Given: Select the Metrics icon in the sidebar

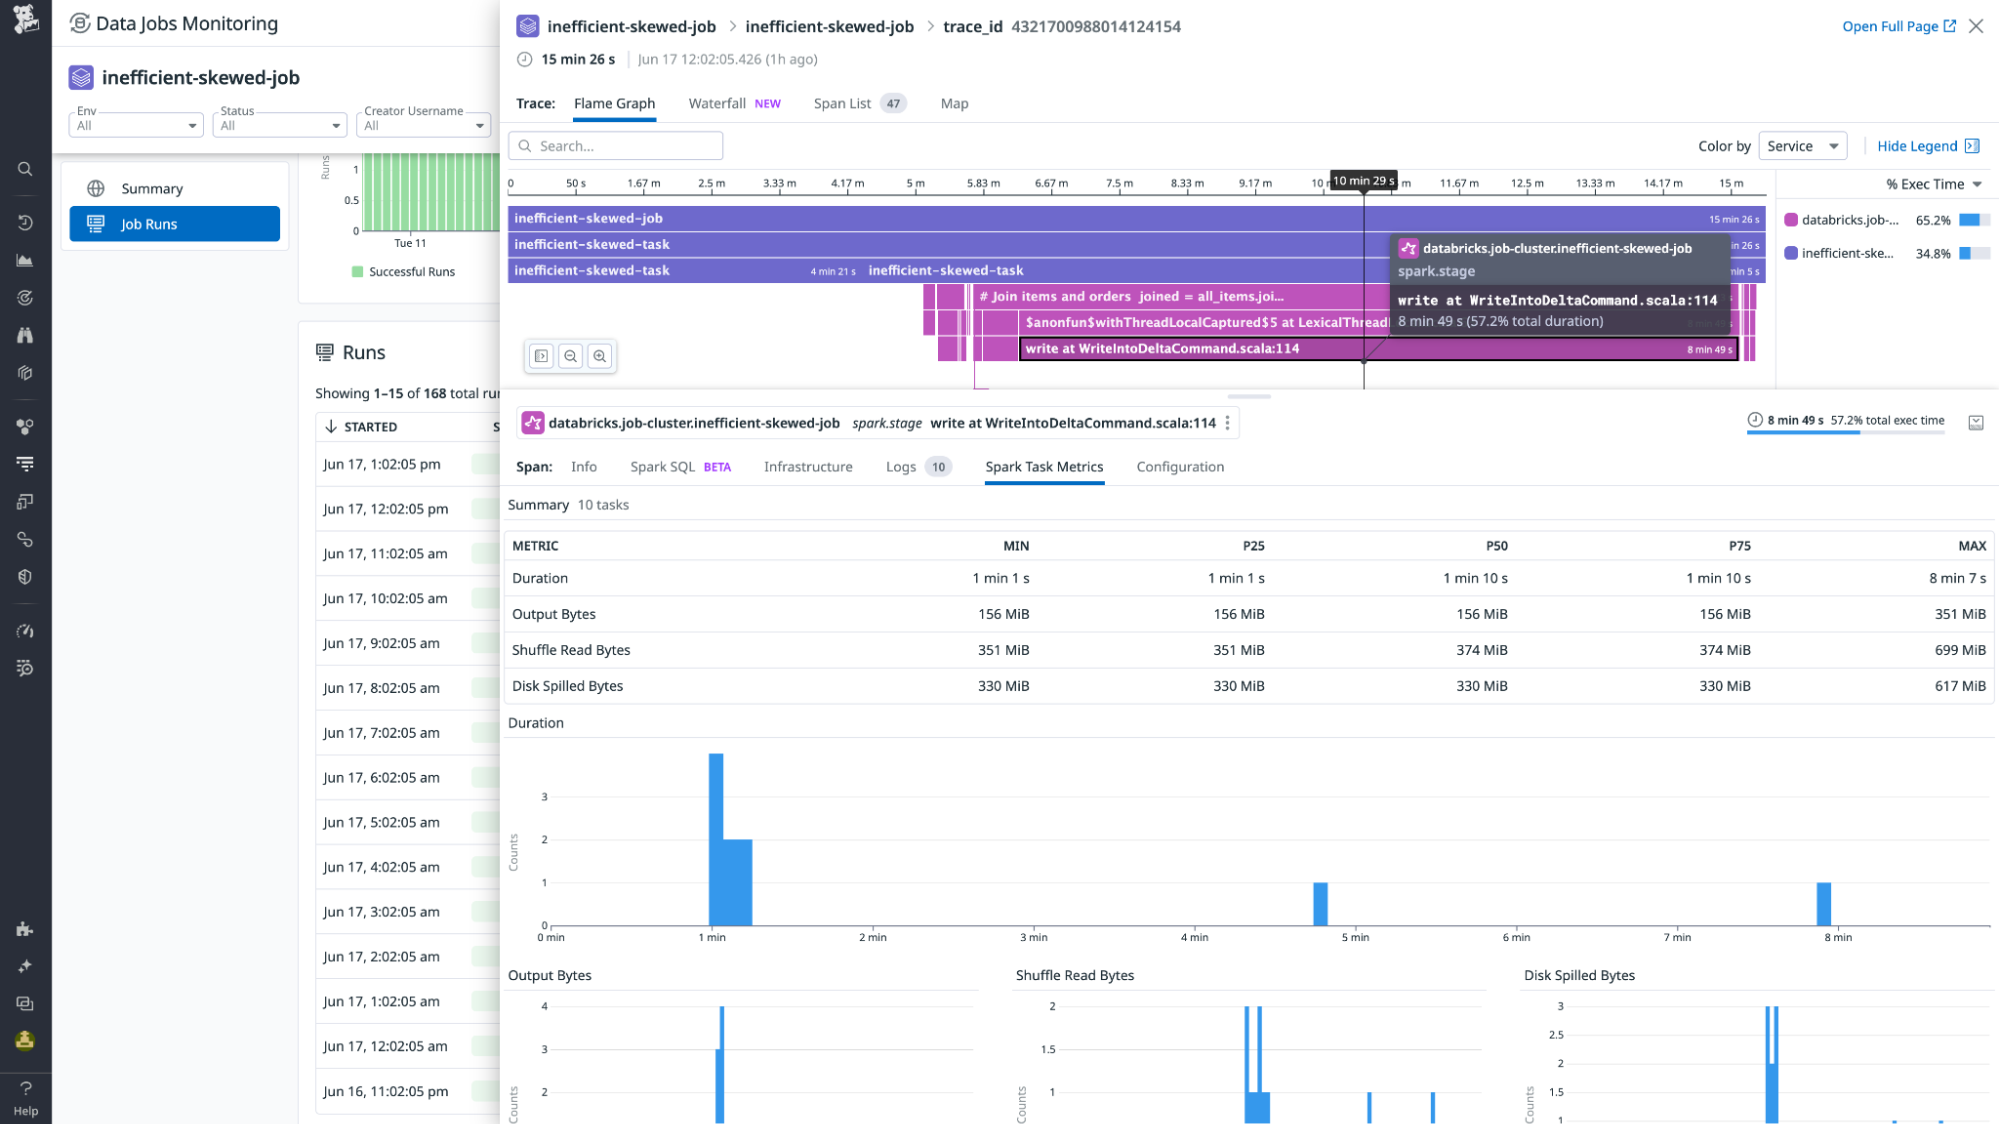Looking at the screenshot, I should (x=26, y=260).
